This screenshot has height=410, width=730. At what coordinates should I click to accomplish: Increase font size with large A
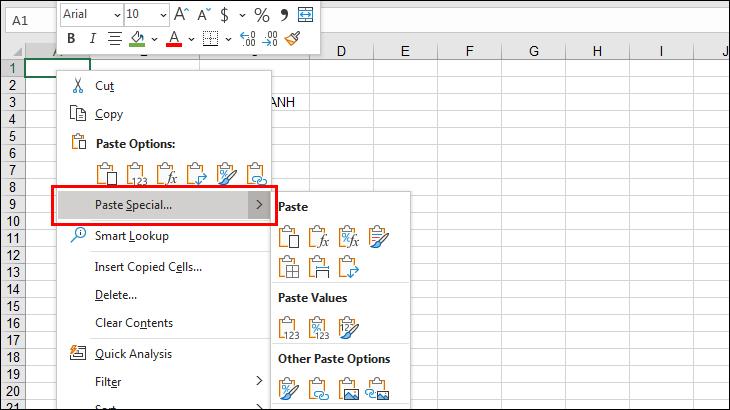pyautogui.click(x=181, y=14)
